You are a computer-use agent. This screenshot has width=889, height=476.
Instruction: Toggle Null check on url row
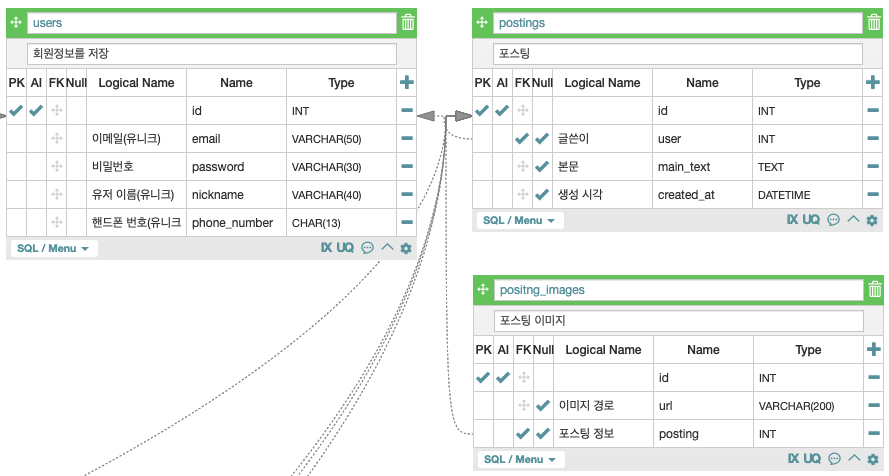pyautogui.click(x=543, y=405)
